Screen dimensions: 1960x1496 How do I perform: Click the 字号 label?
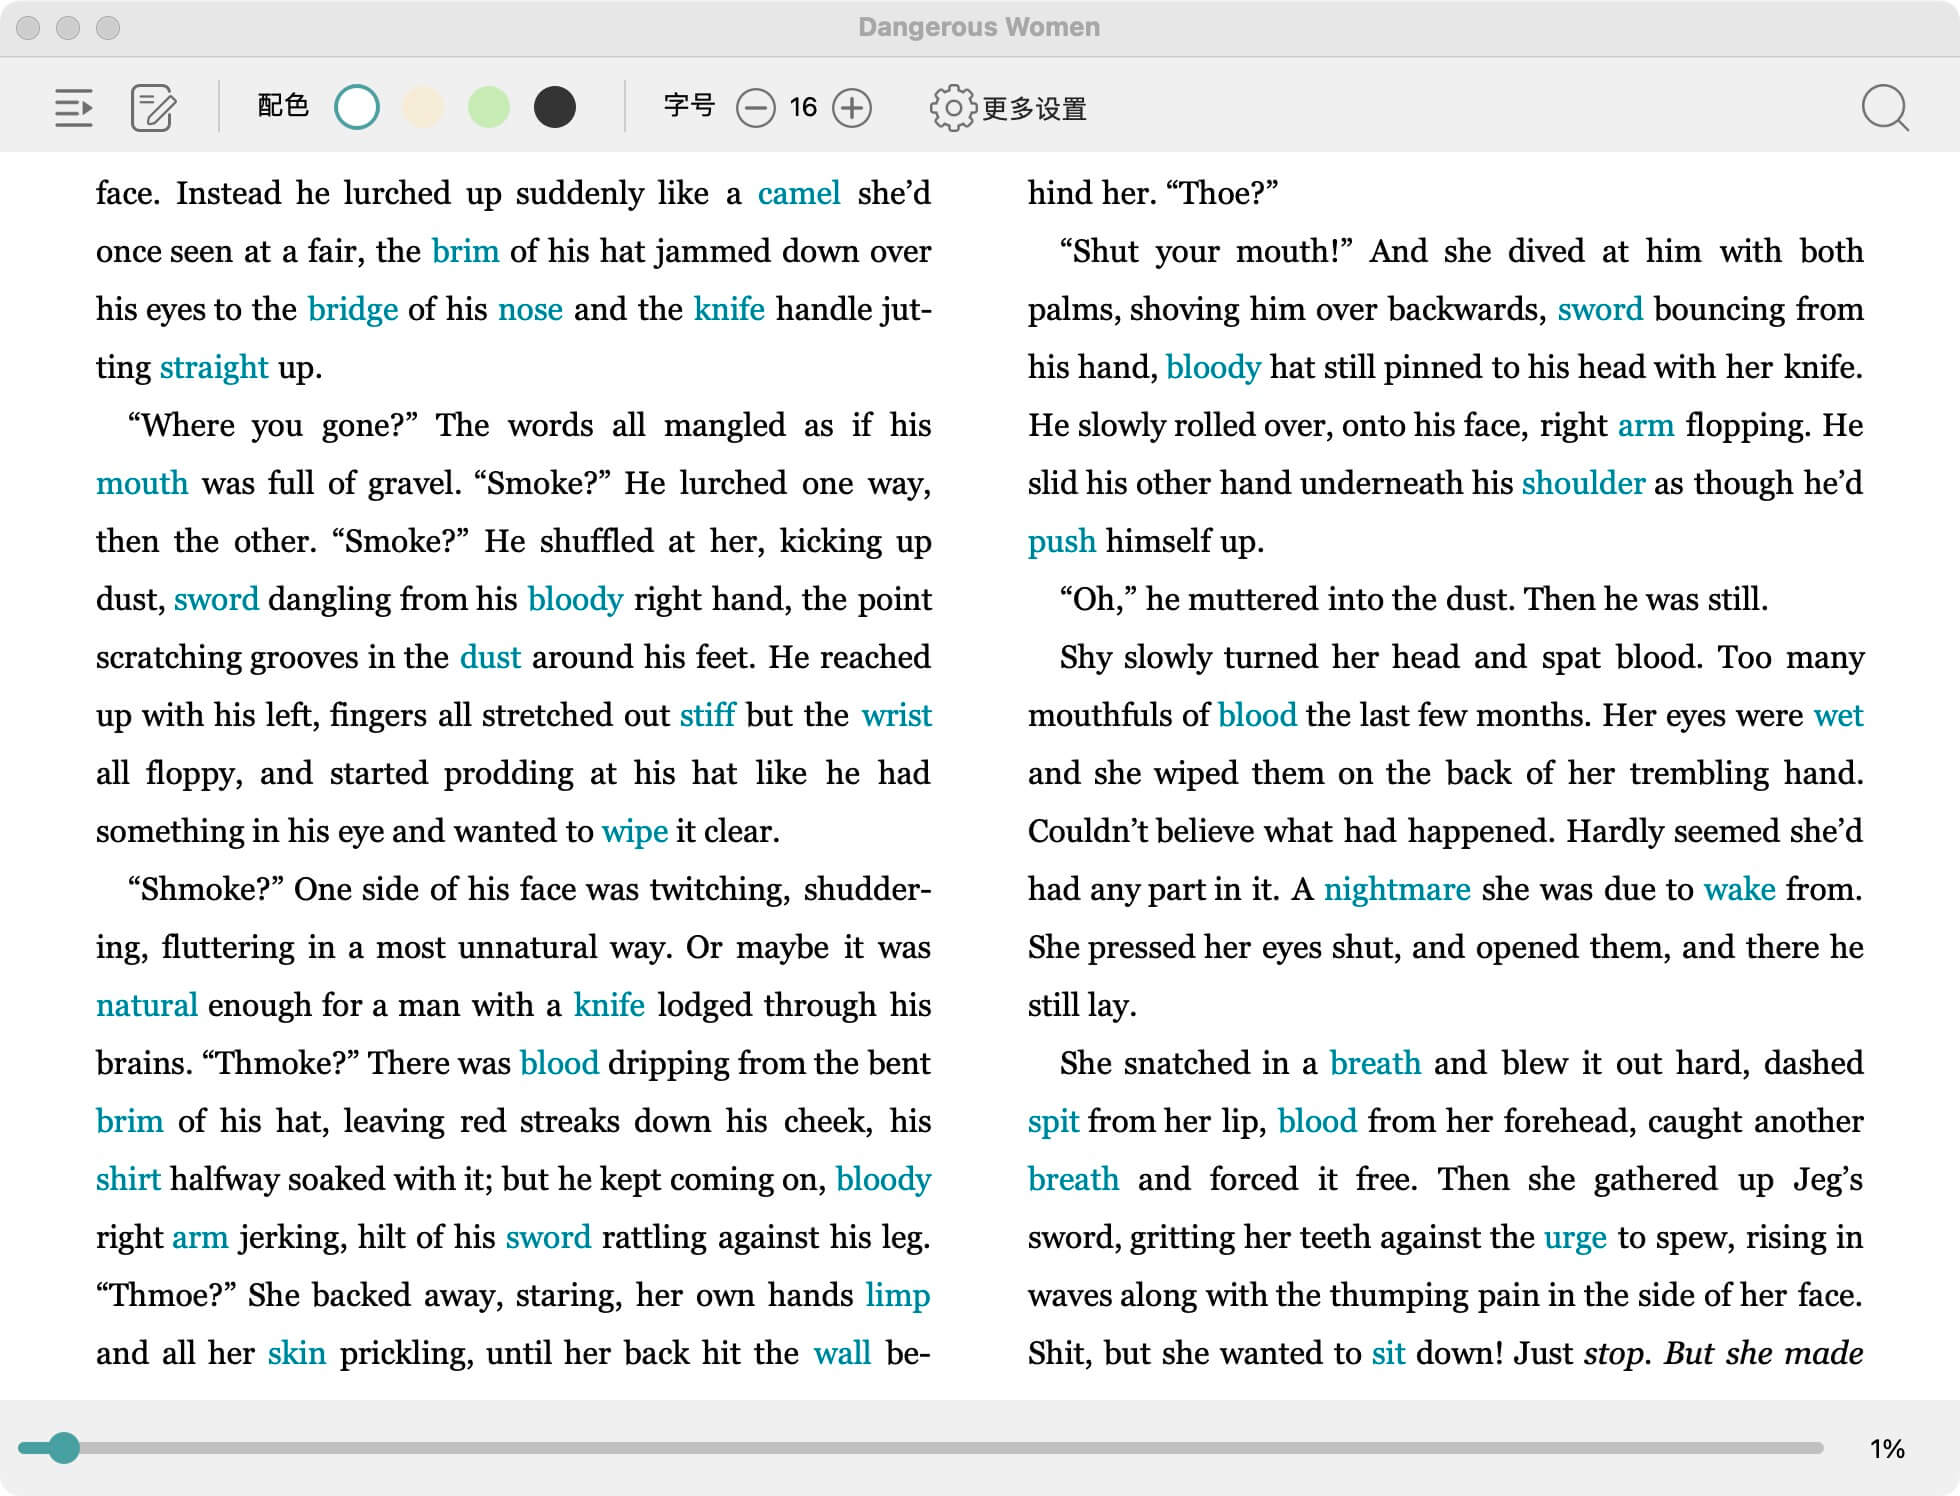(x=689, y=106)
